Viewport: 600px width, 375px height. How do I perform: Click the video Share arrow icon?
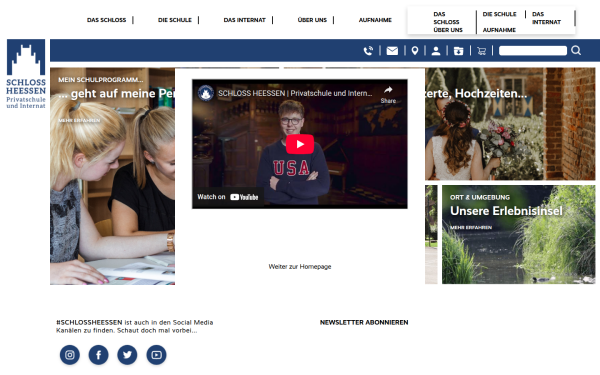(x=388, y=94)
